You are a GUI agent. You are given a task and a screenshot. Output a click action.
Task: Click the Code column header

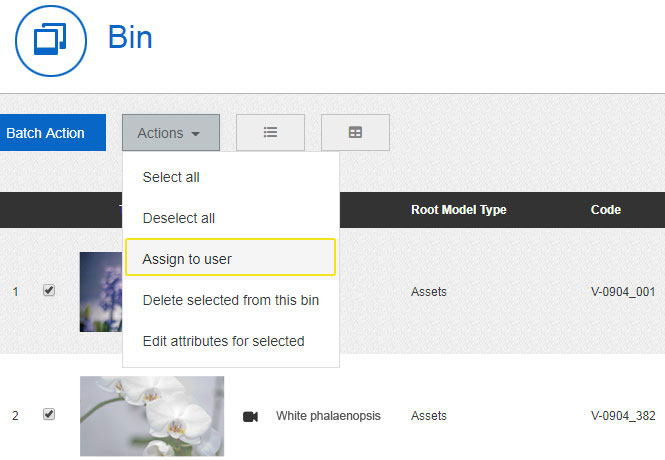pyautogui.click(x=606, y=210)
